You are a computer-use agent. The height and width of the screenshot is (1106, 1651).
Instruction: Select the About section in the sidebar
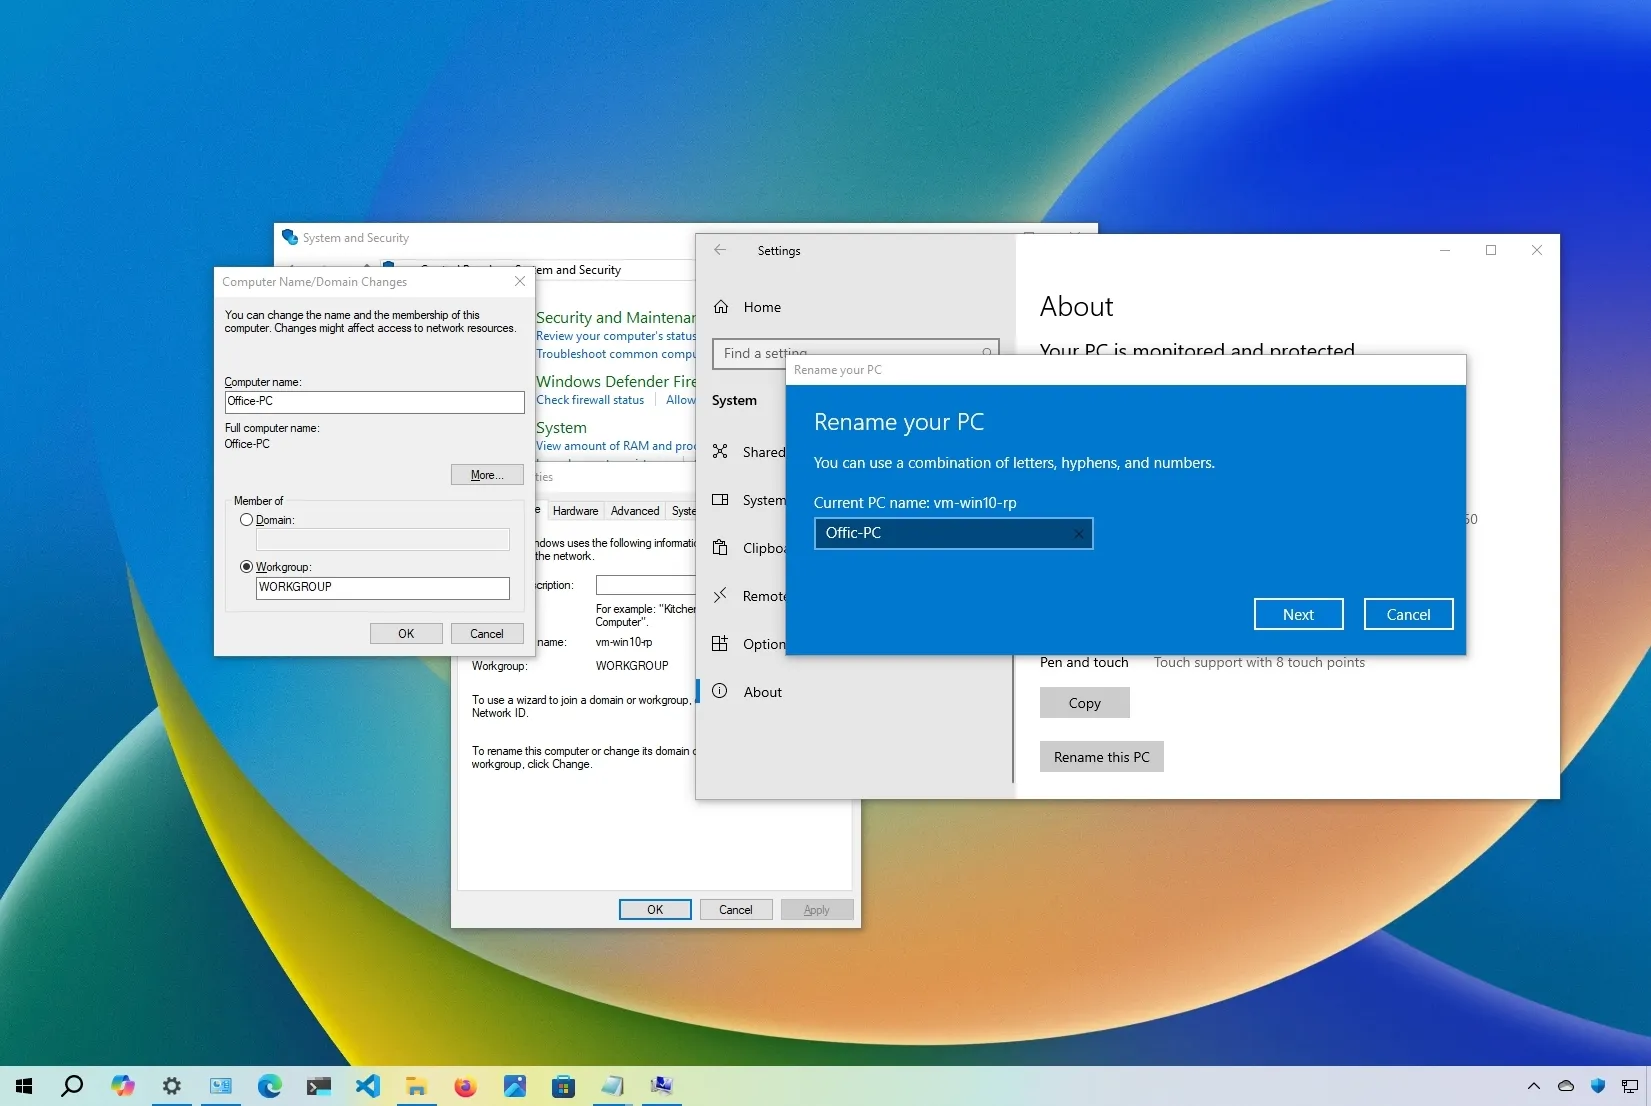click(762, 691)
